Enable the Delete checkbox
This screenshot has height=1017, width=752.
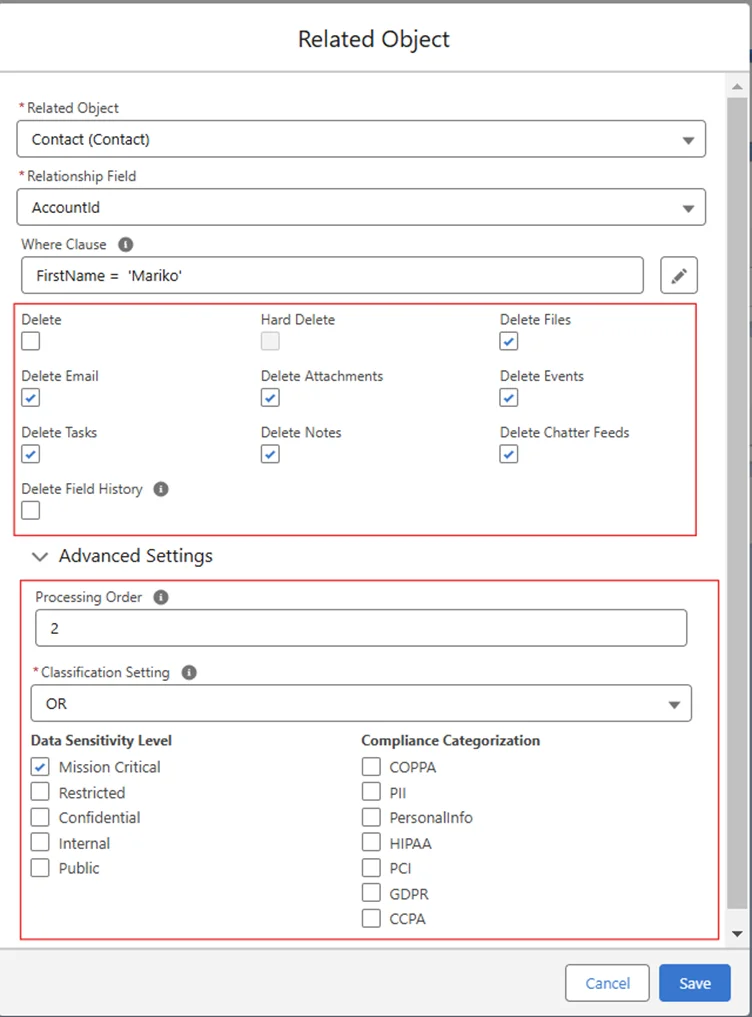[x=31, y=341]
